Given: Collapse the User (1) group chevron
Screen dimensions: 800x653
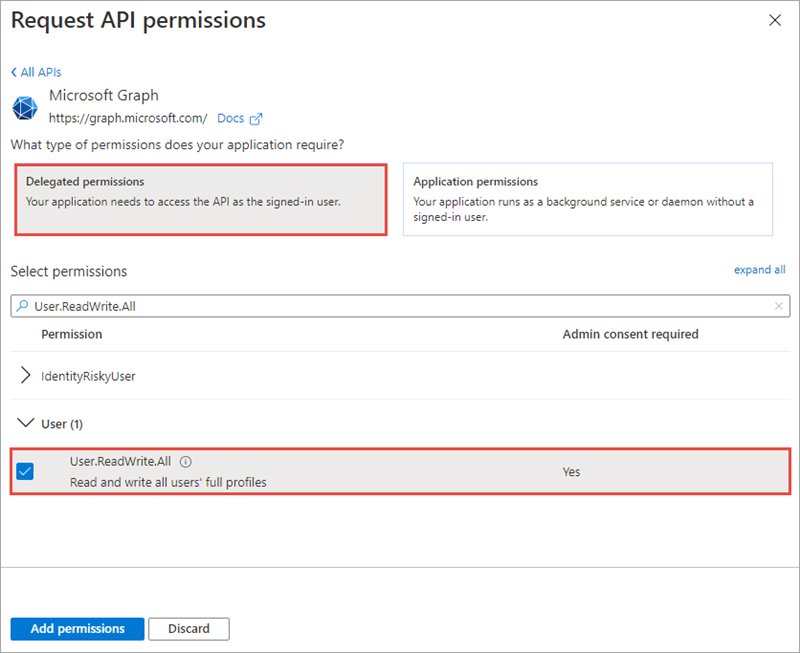Looking at the screenshot, I should (26, 423).
